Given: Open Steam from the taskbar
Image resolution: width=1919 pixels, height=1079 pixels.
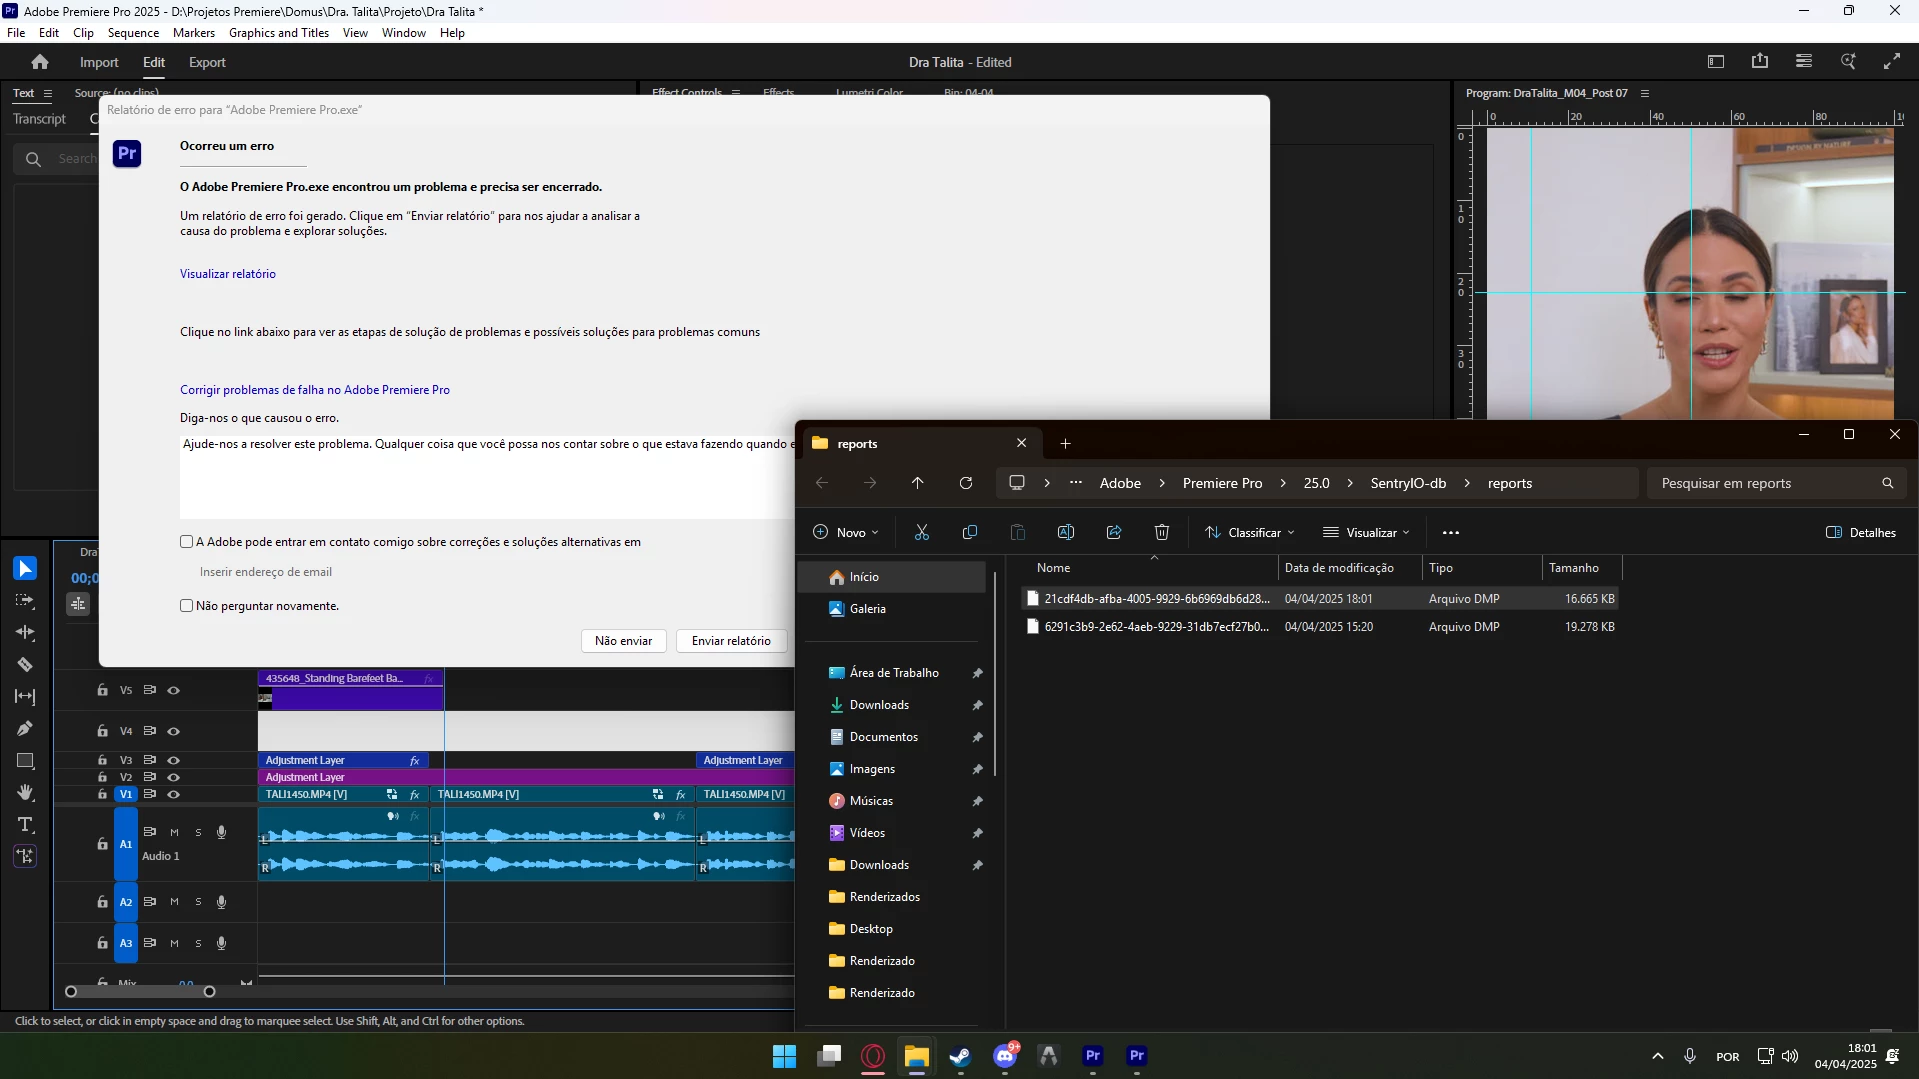Looking at the screenshot, I should [x=961, y=1056].
